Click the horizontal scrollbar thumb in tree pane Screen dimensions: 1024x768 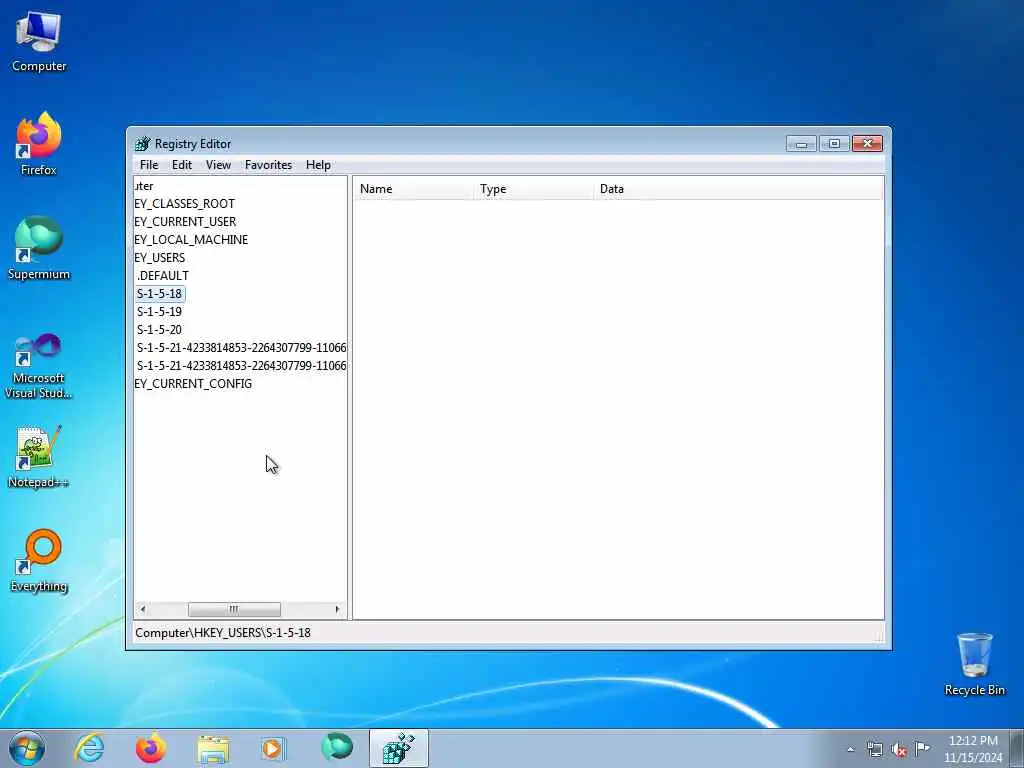[234, 609]
